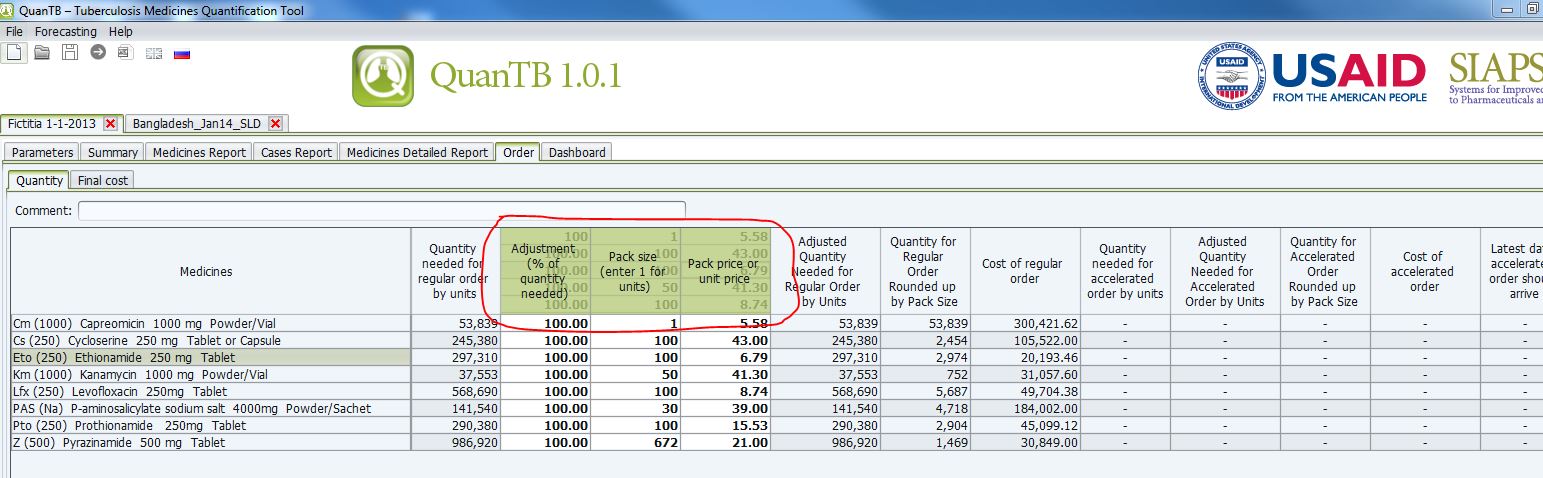Edit PAS pack size cell 30
The width and height of the screenshot is (1543, 478).
(636, 408)
